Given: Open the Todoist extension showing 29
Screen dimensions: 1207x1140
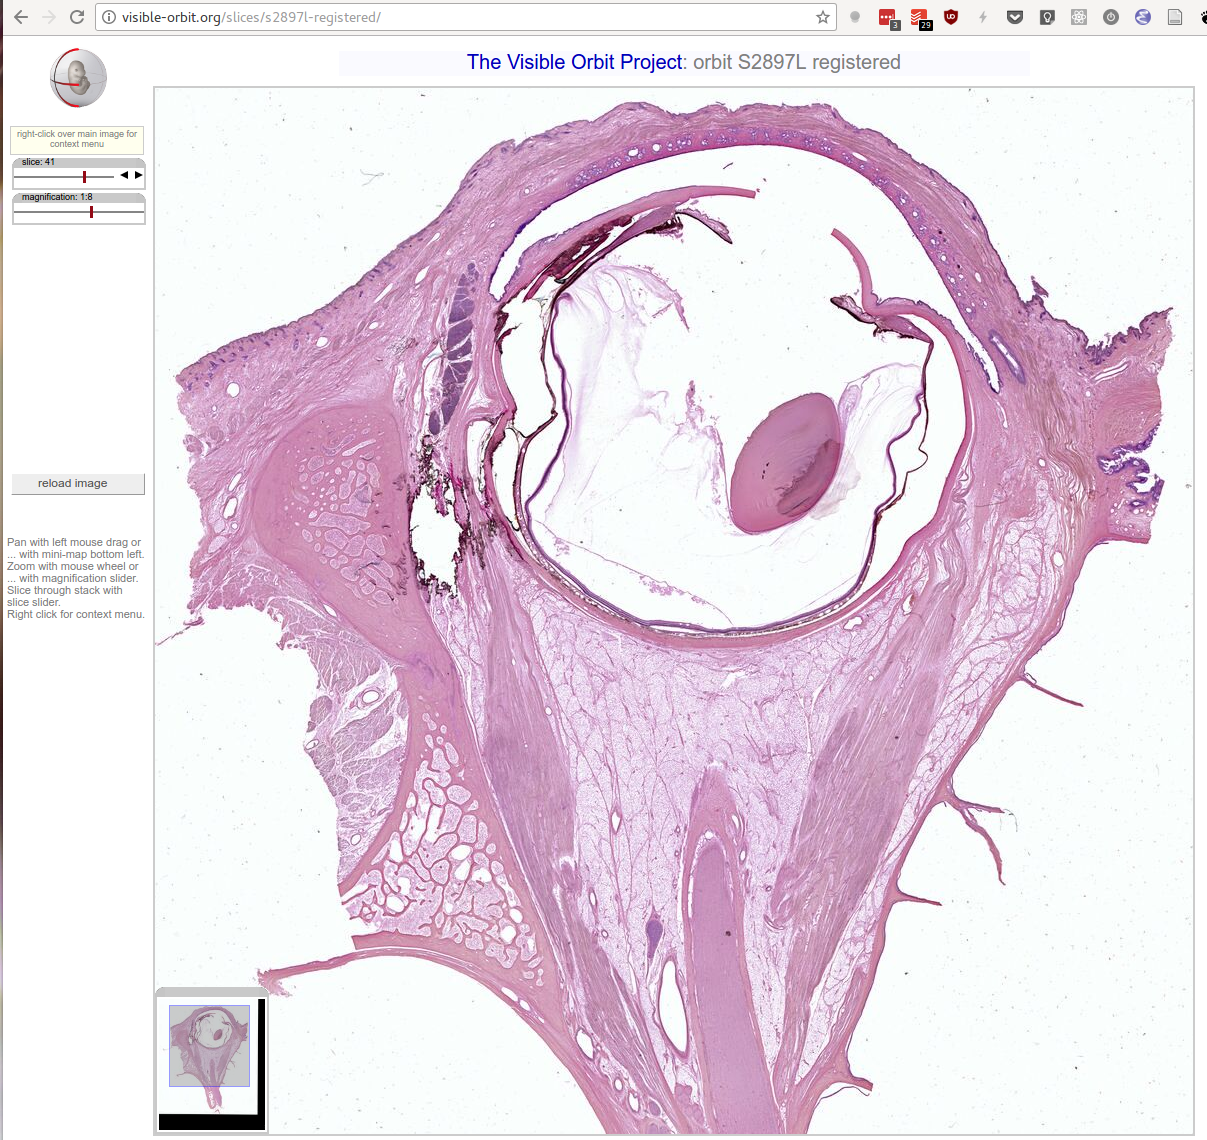Looking at the screenshot, I should (920, 18).
